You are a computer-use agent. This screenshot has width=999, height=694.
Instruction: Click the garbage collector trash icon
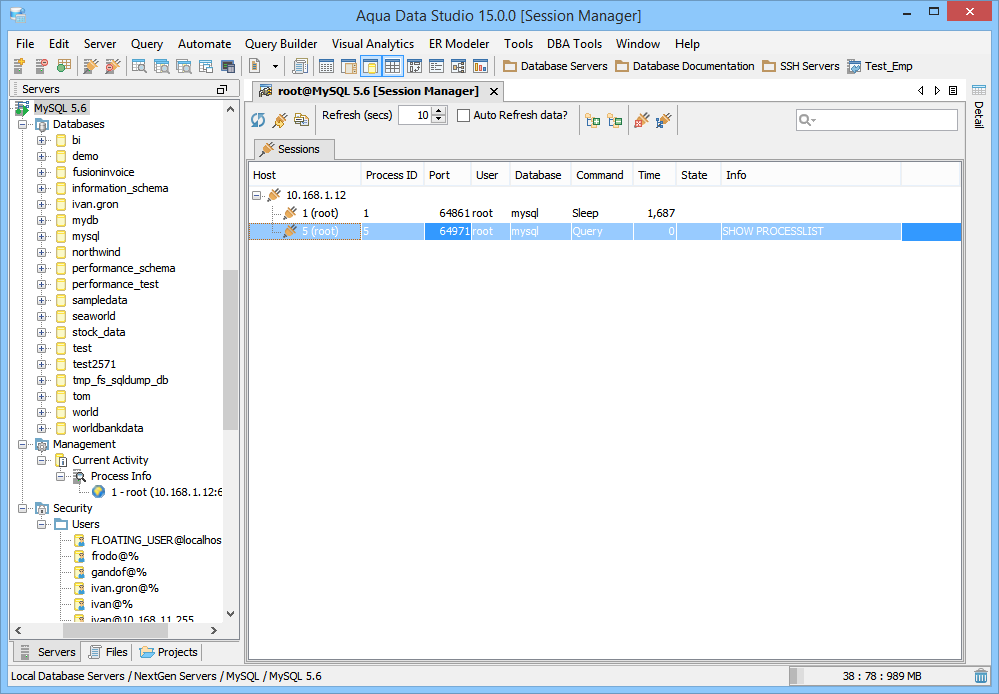pyautogui.click(x=982, y=676)
